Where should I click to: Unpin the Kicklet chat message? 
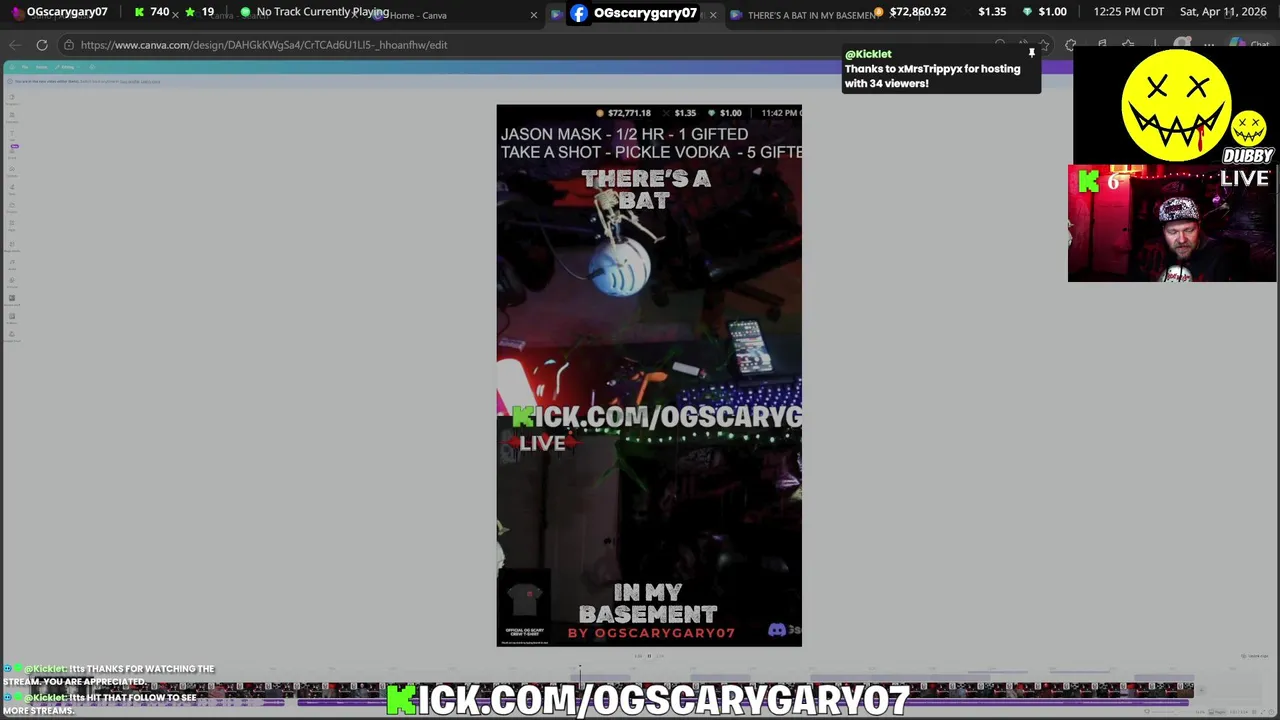coord(1032,53)
